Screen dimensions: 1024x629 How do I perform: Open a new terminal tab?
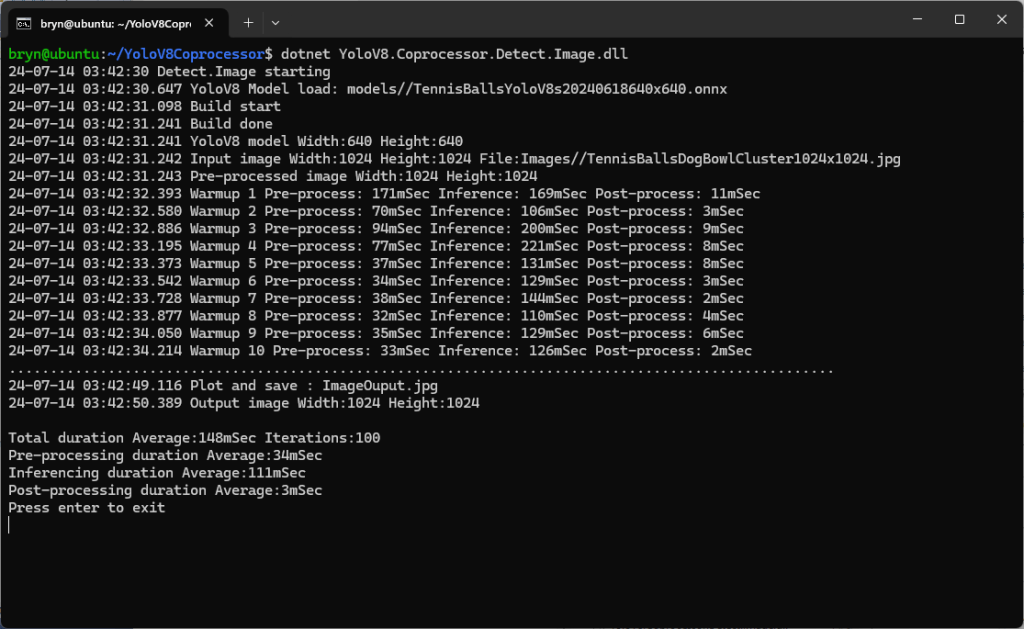click(248, 21)
